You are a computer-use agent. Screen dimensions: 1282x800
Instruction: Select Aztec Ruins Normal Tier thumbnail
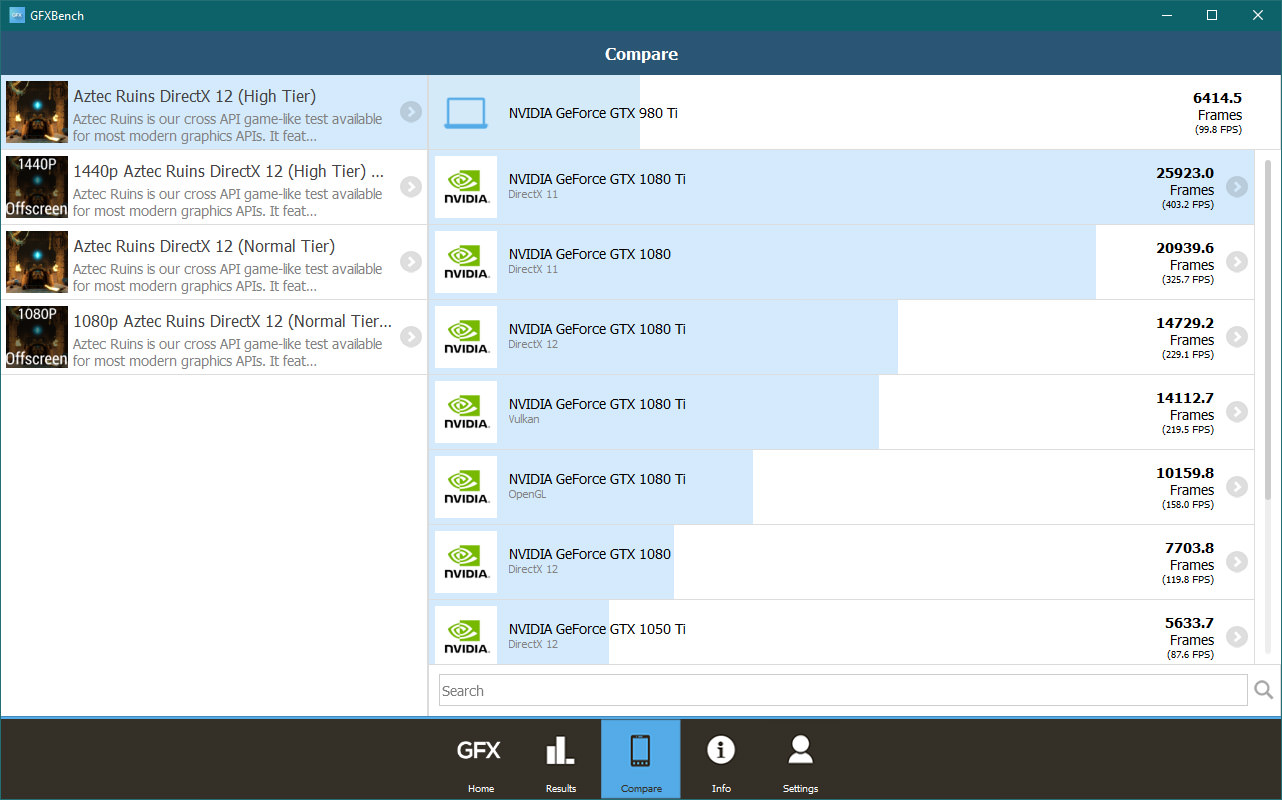(37, 262)
